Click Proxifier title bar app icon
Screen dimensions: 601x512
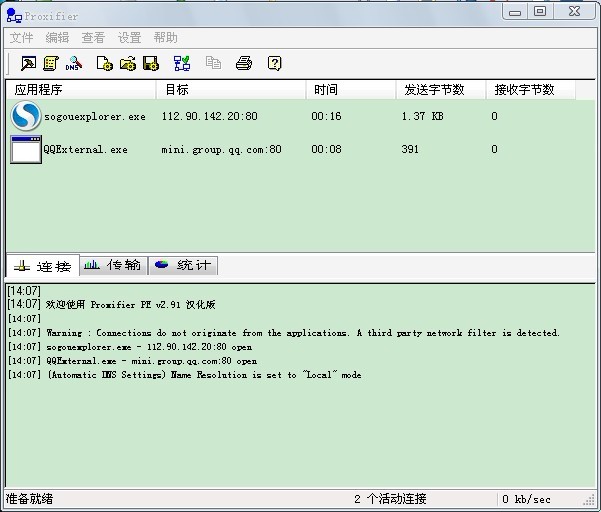[x=14, y=16]
